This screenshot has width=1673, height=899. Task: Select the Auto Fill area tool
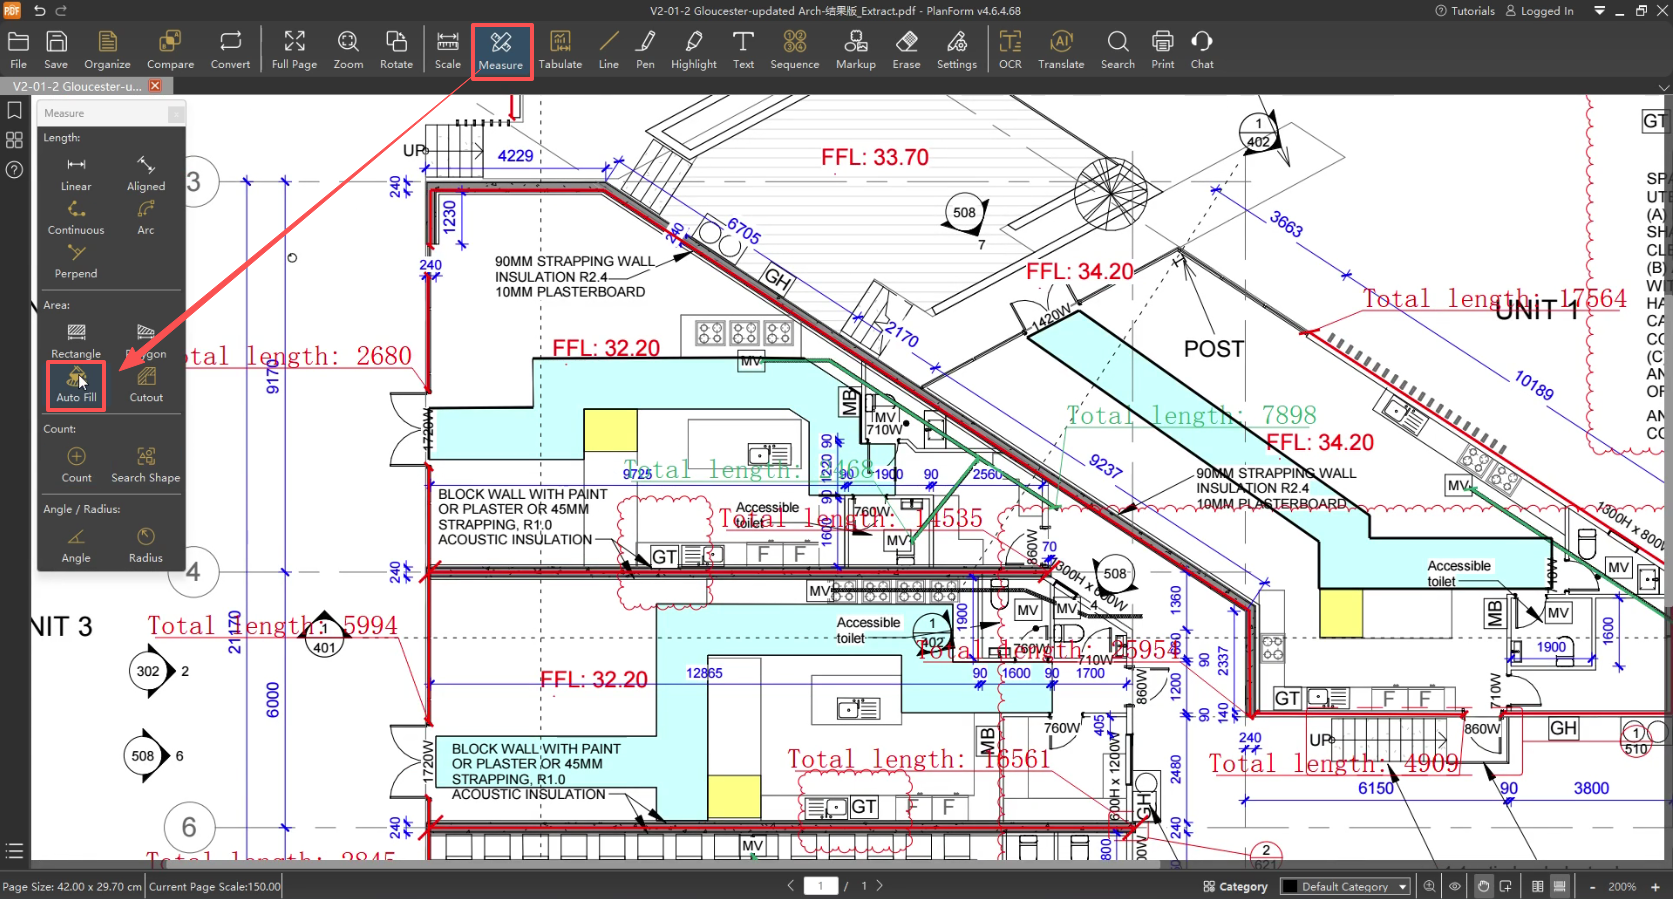pyautogui.click(x=76, y=384)
